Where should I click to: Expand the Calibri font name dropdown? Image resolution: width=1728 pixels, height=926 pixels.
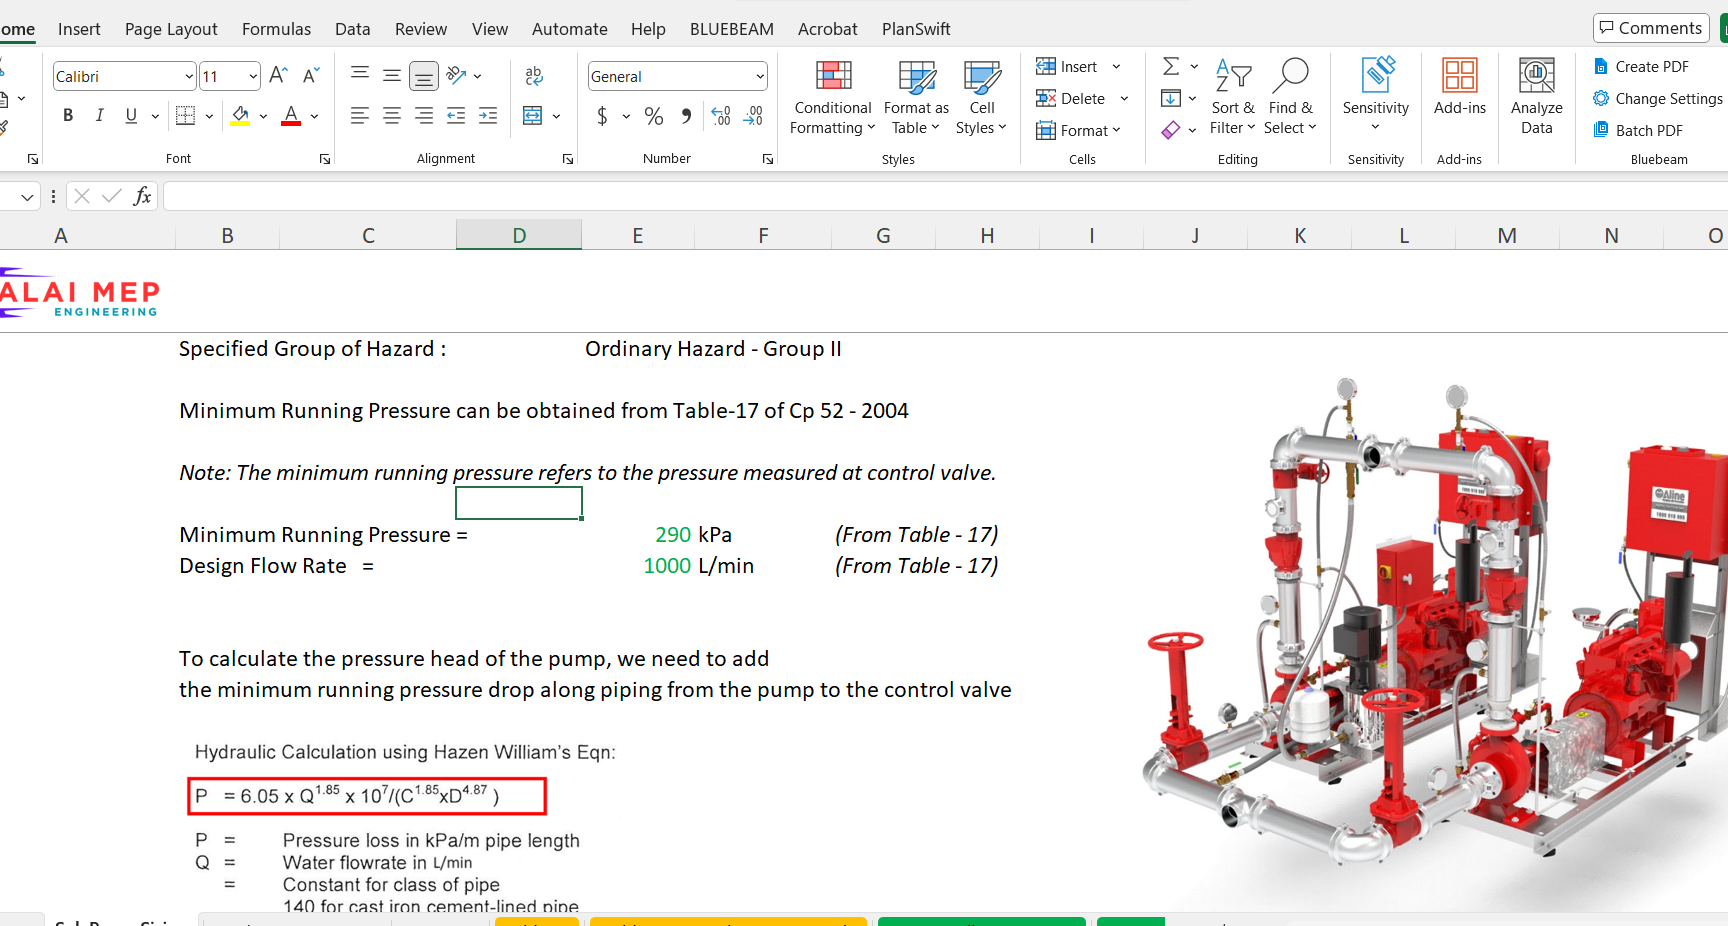coord(189,77)
